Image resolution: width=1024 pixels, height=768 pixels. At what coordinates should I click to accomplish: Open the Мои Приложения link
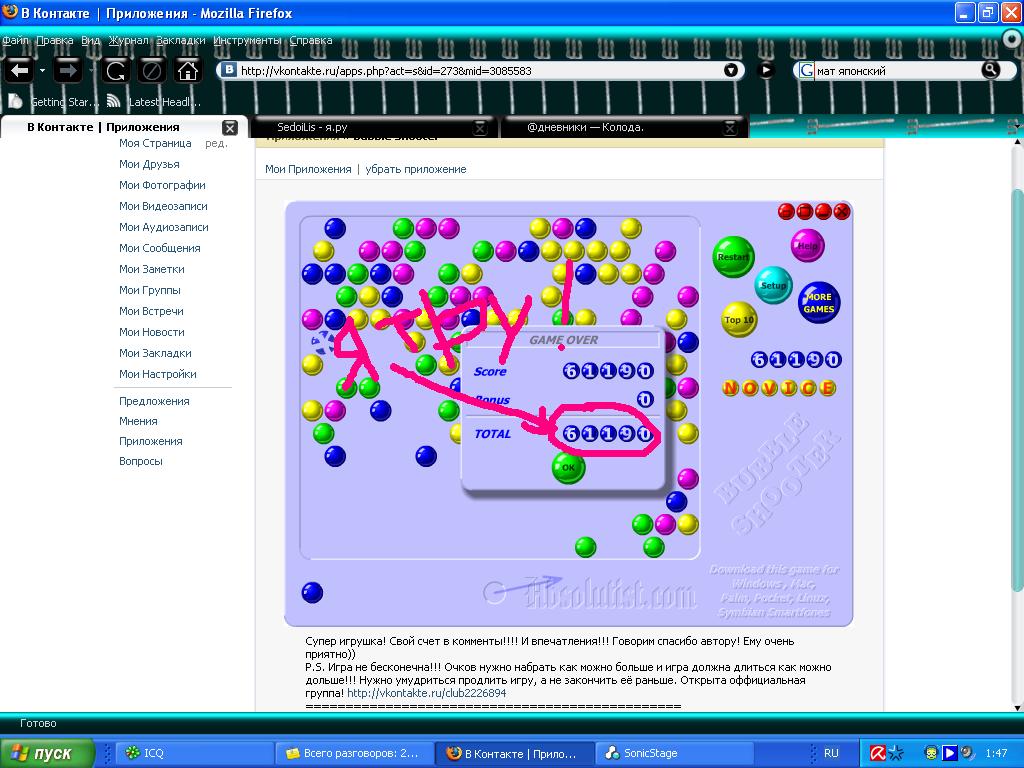(308, 169)
